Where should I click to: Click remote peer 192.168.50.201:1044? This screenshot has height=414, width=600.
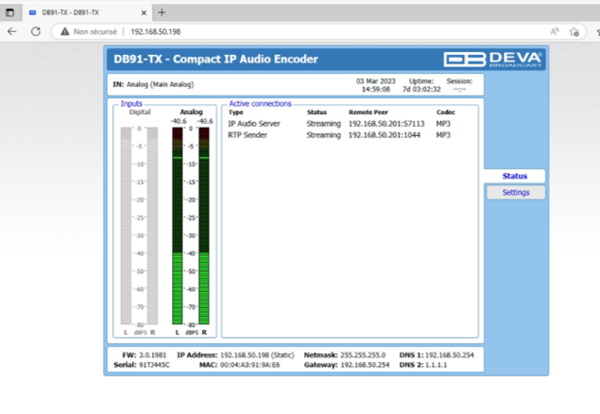[x=384, y=135]
